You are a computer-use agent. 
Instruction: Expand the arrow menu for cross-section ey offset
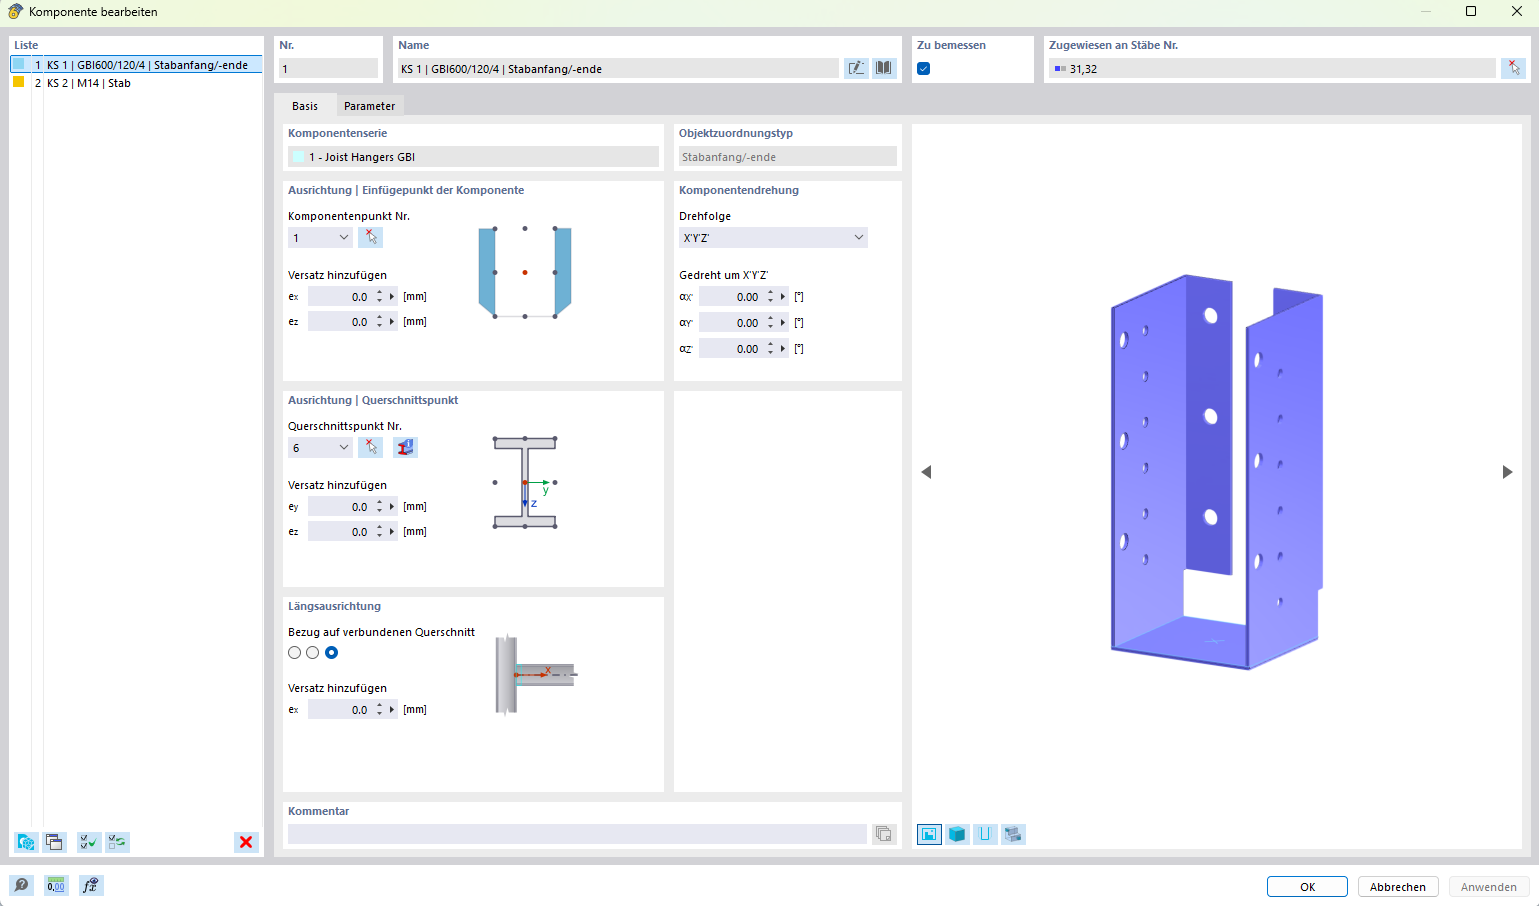click(392, 507)
